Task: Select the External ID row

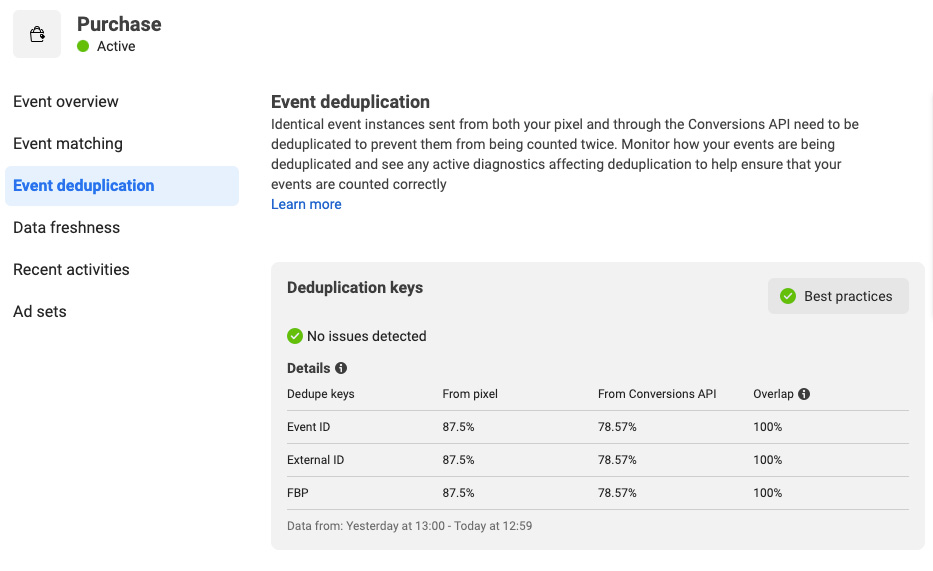Action: tap(597, 460)
